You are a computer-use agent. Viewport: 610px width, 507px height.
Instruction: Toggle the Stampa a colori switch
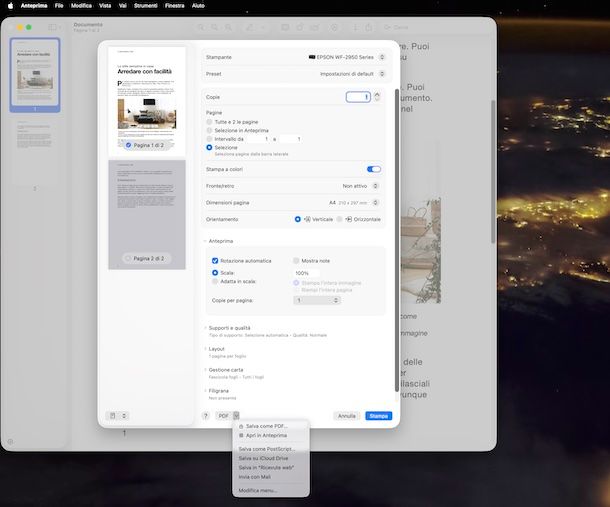pos(374,169)
